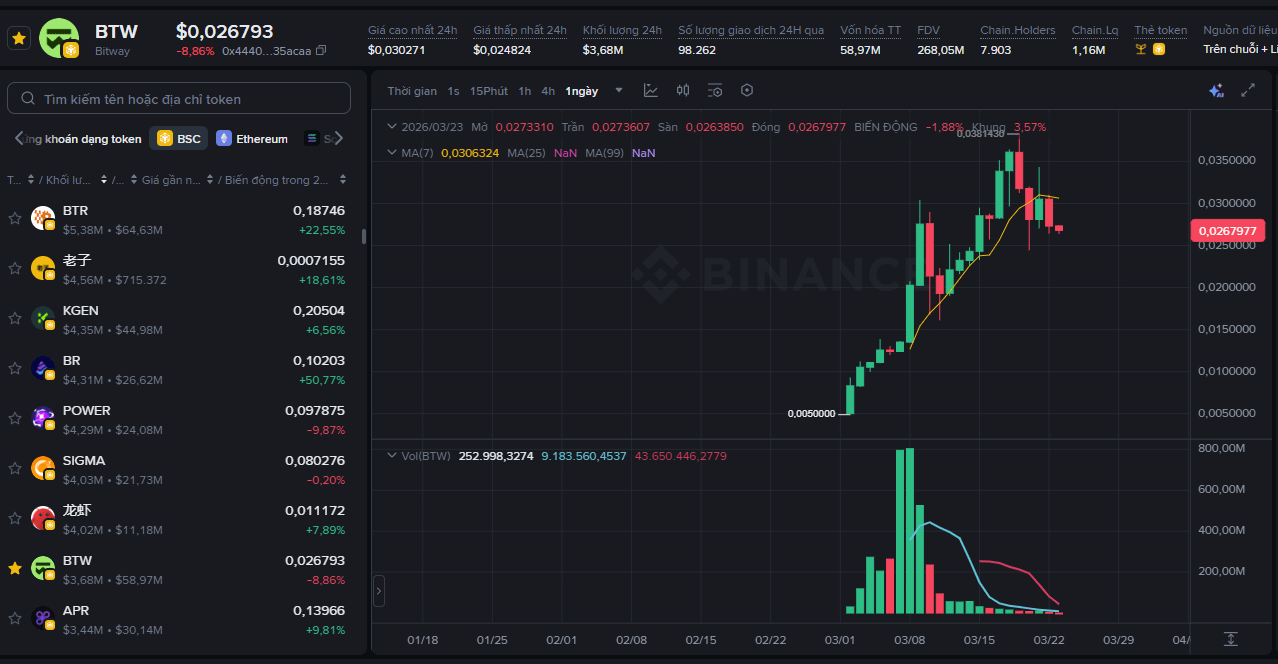Favorite the 龙虾 token row
1278x664 pixels.
(x=15, y=518)
